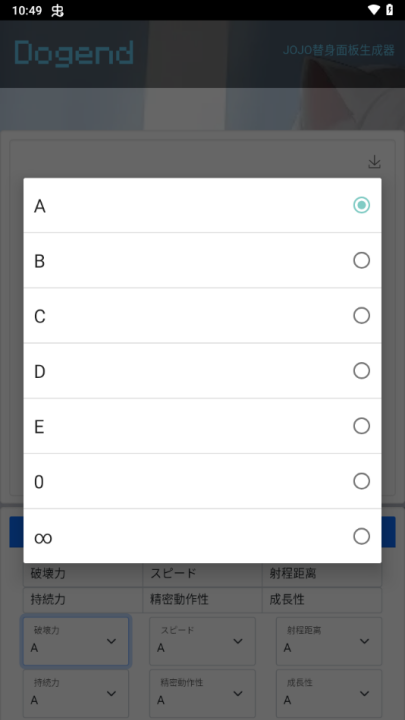Expand the スピード dropdown

[202, 641]
